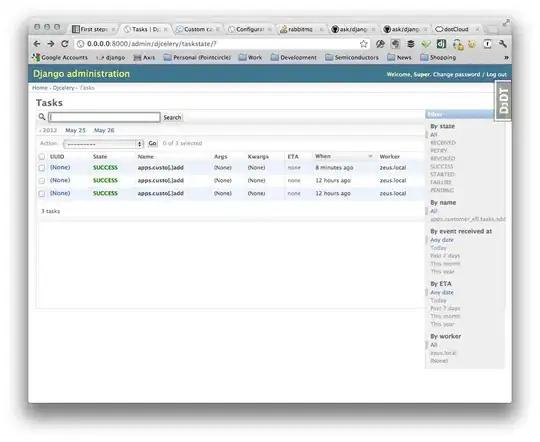Check the task row from 8 minutes ago
This screenshot has width=540, height=442.
42,168
